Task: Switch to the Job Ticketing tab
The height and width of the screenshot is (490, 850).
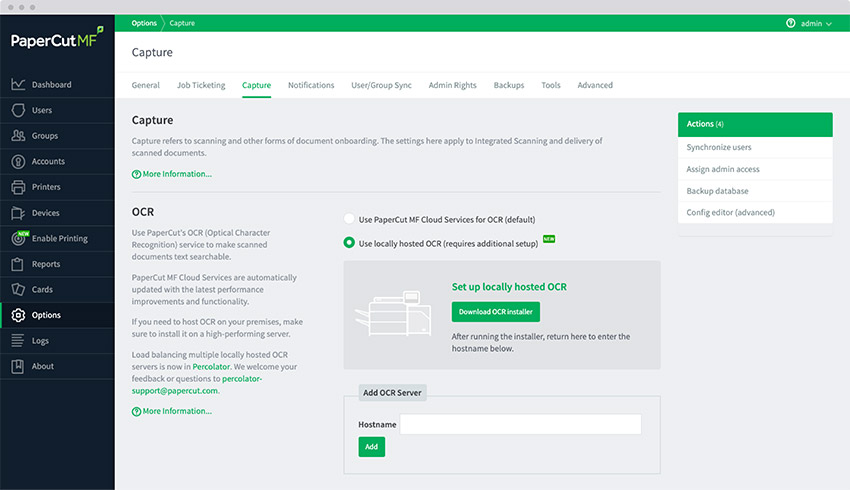Action: pyautogui.click(x=201, y=85)
